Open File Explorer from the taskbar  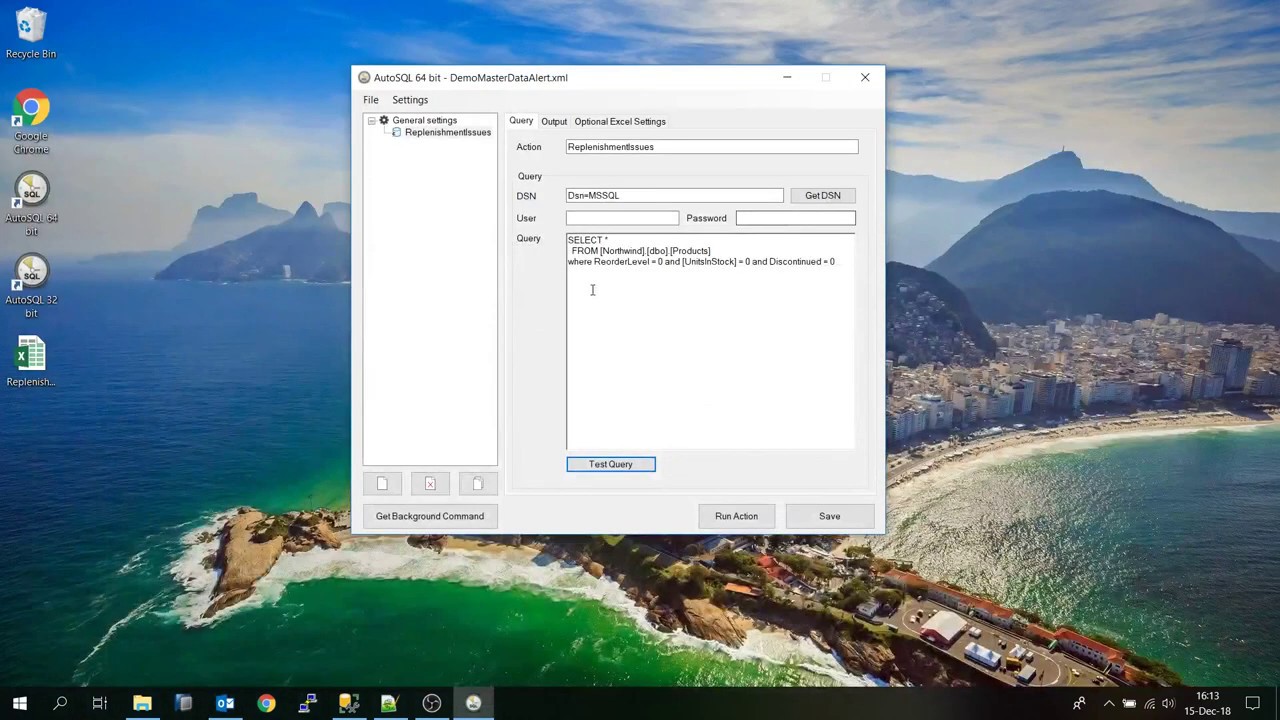click(x=142, y=703)
